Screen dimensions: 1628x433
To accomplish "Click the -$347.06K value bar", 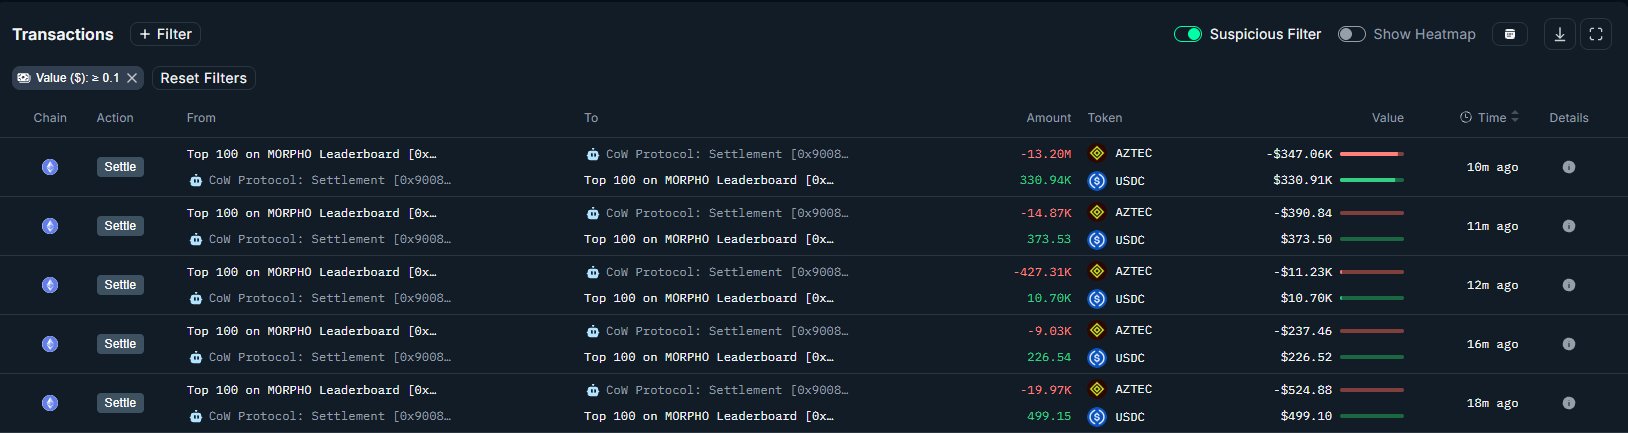I will pyautogui.click(x=1371, y=154).
